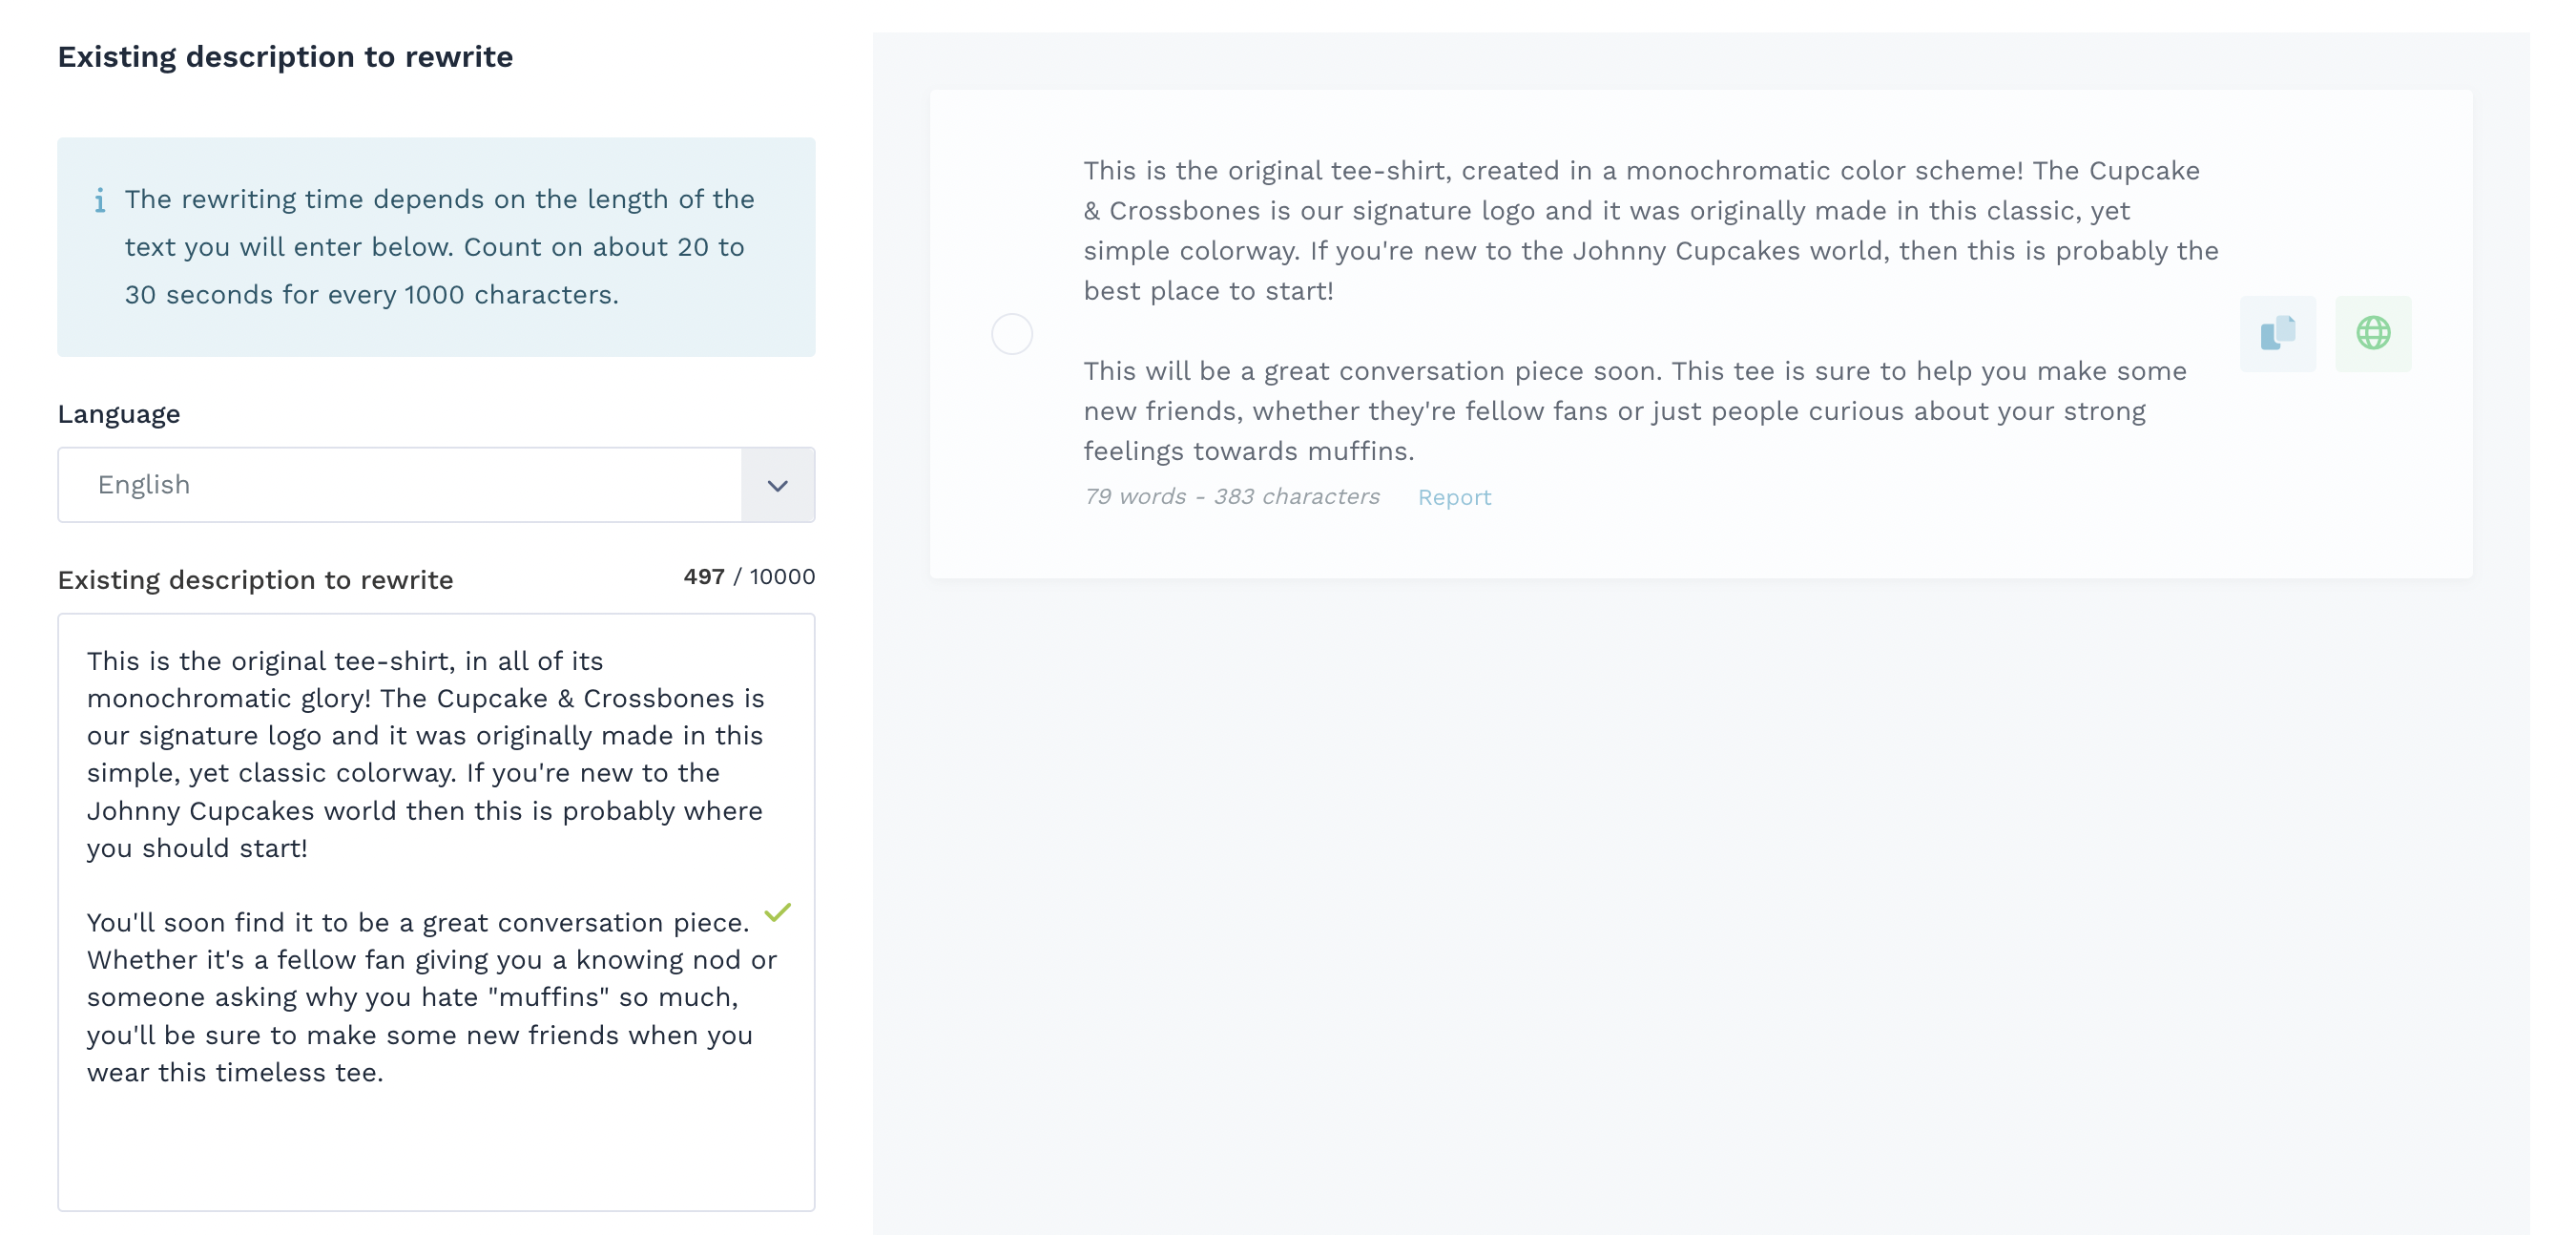
Task: Click empty area below the result card
Action: click(1700, 900)
